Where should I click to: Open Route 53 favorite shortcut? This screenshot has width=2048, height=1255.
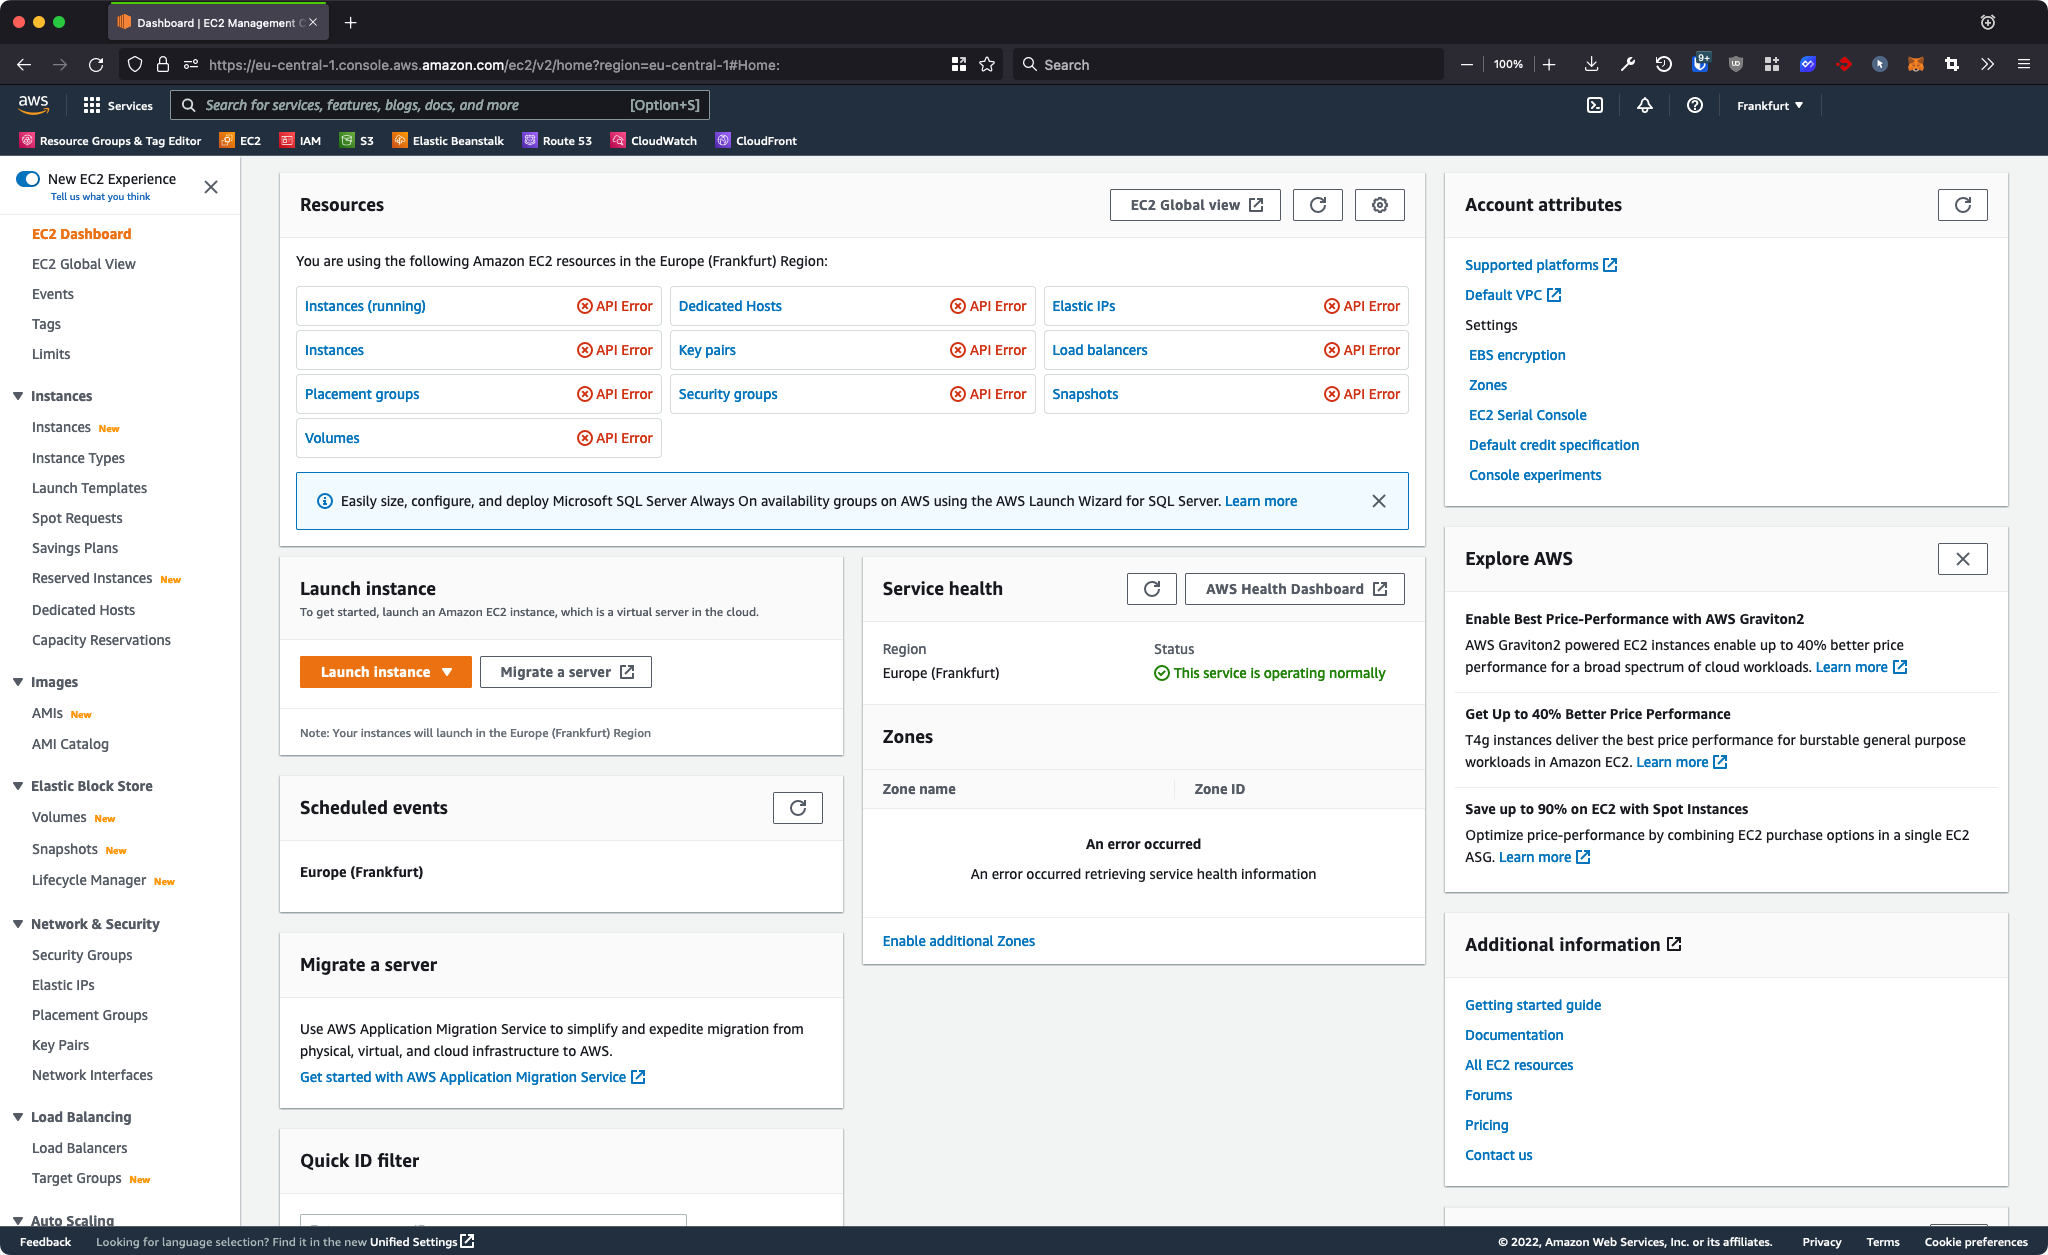click(x=557, y=141)
